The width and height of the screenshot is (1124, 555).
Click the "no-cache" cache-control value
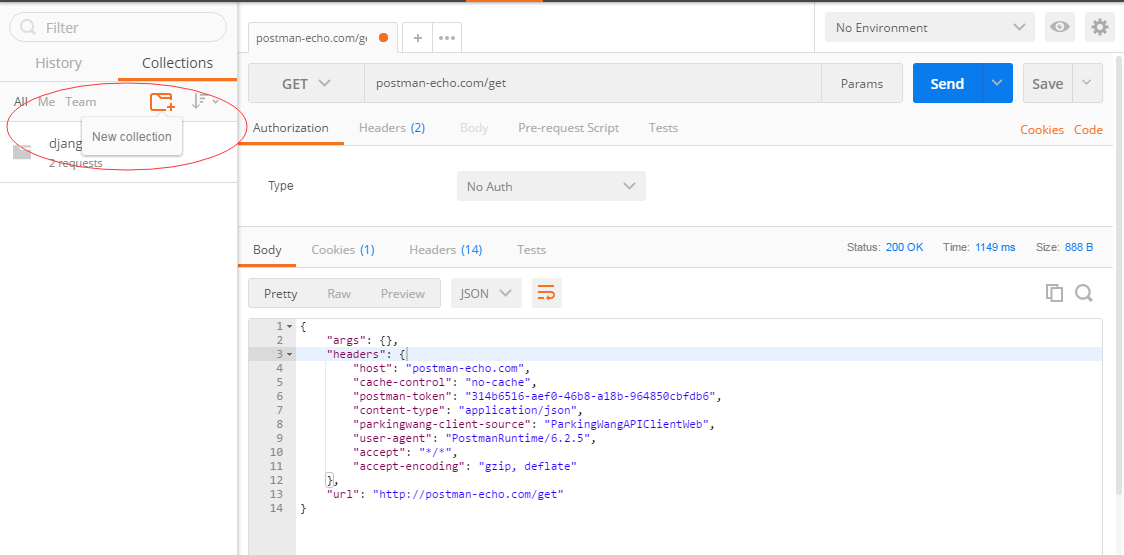tap(499, 382)
